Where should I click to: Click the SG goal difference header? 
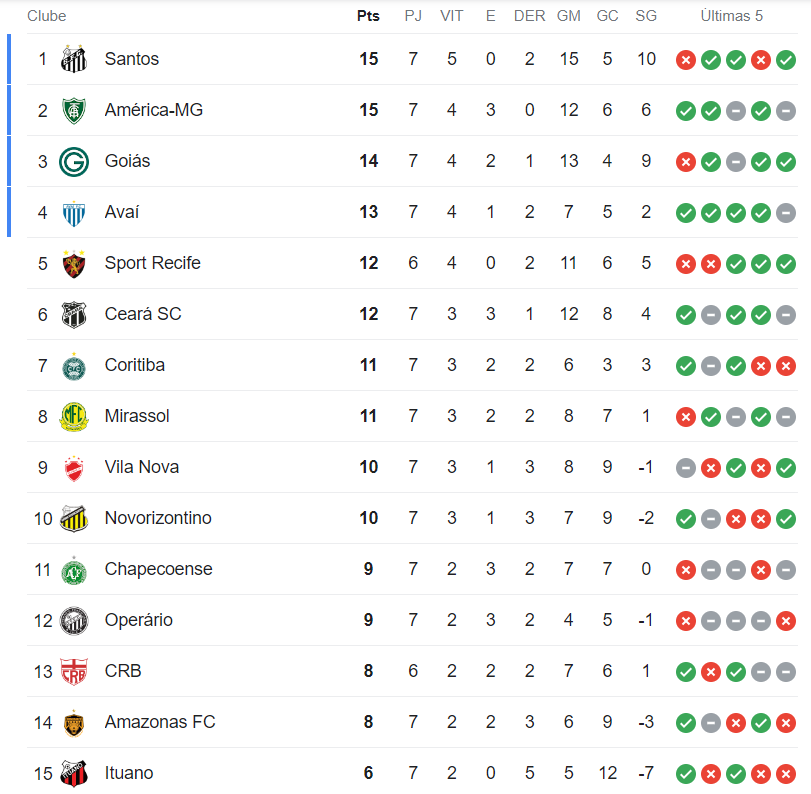click(646, 16)
